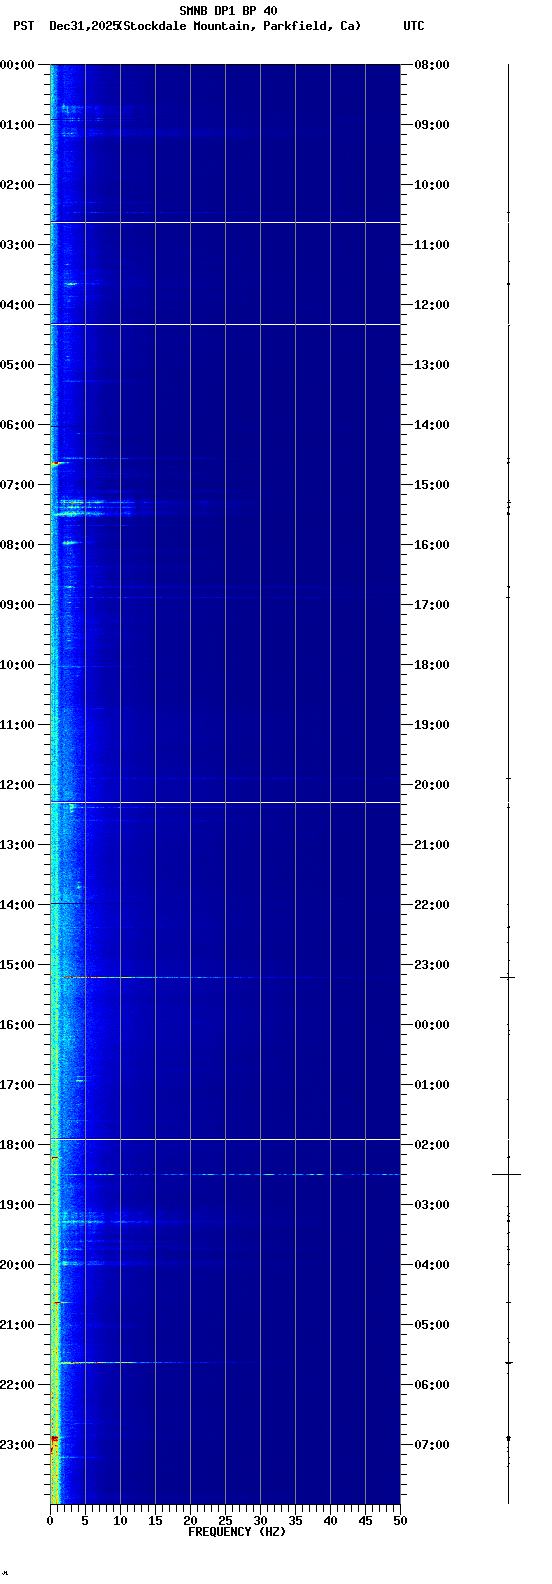
Task: Click the '08:00' label on the UTC axis
Action: pos(432,65)
